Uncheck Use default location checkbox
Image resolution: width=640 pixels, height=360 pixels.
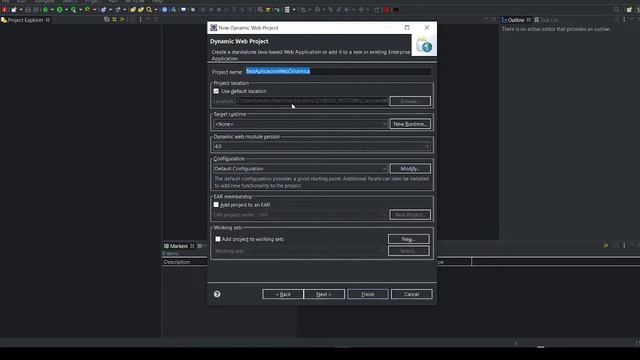tap(216, 91)
